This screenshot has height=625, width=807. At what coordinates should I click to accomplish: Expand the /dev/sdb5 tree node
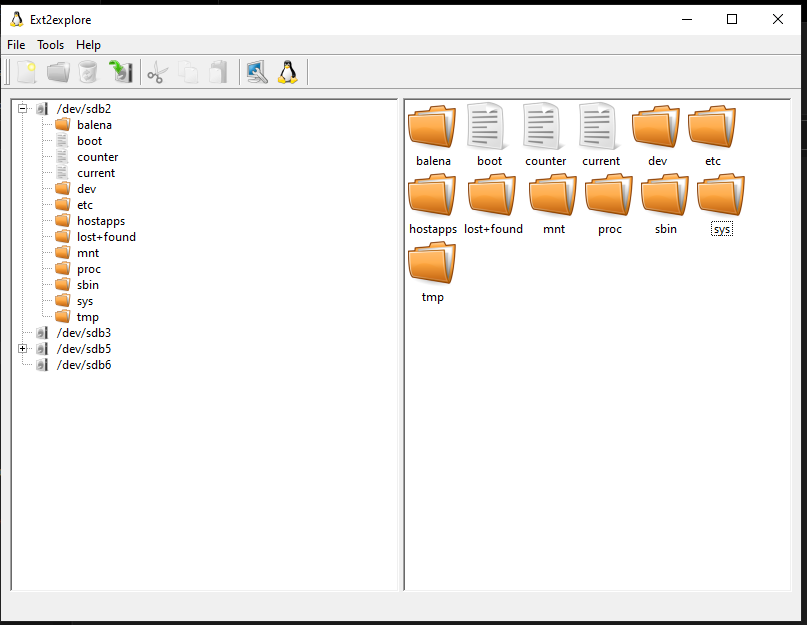(22, 349)
